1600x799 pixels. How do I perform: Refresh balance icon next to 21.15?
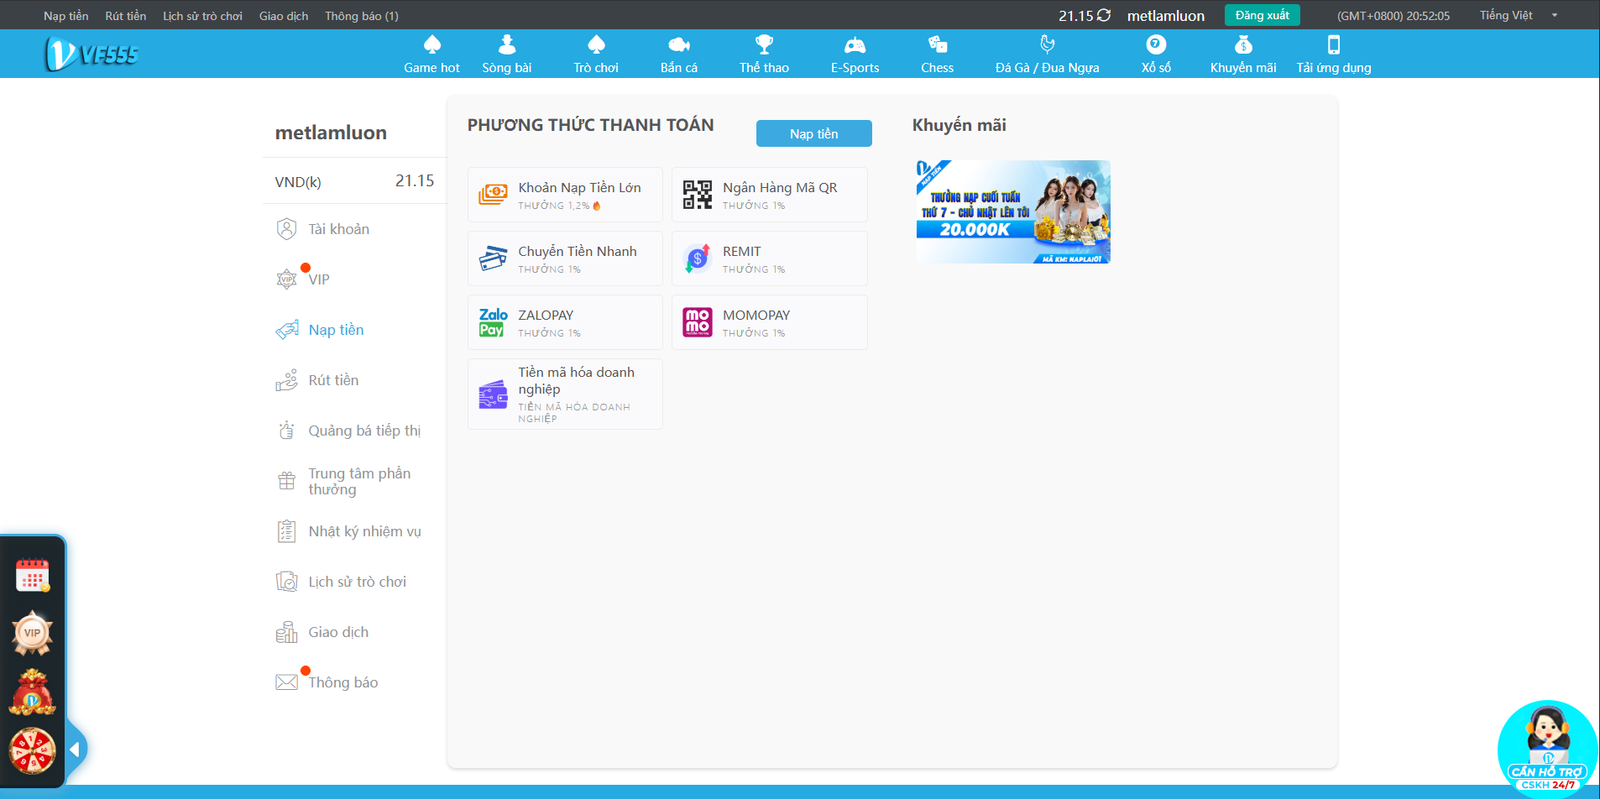click(x=1104, y=15)
